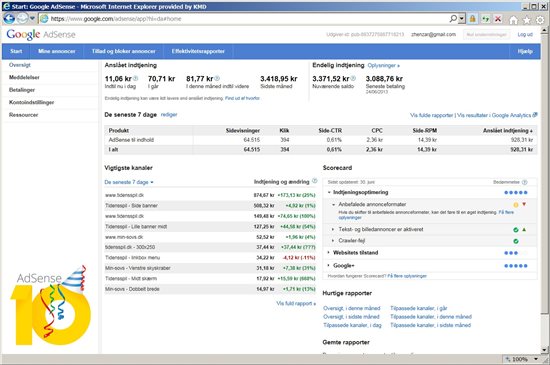Click the red stop loading icon
This screenshot has width=550, height=365.
(498, 19)
